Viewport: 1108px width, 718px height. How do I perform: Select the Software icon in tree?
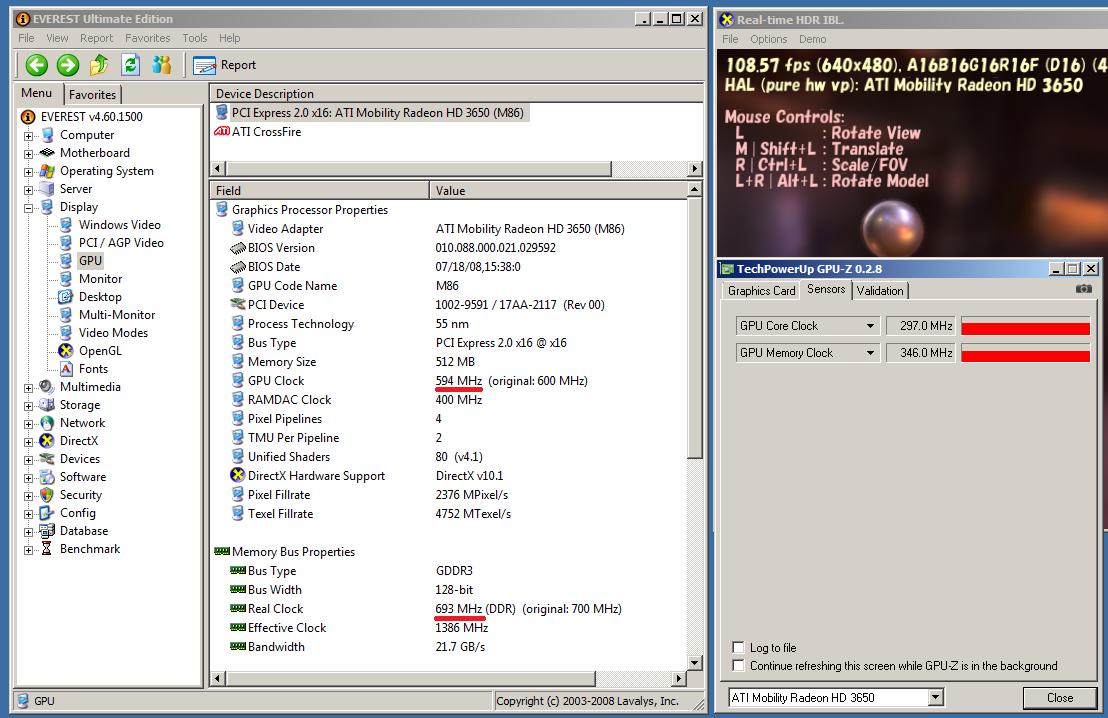click(x=47, y=476)
